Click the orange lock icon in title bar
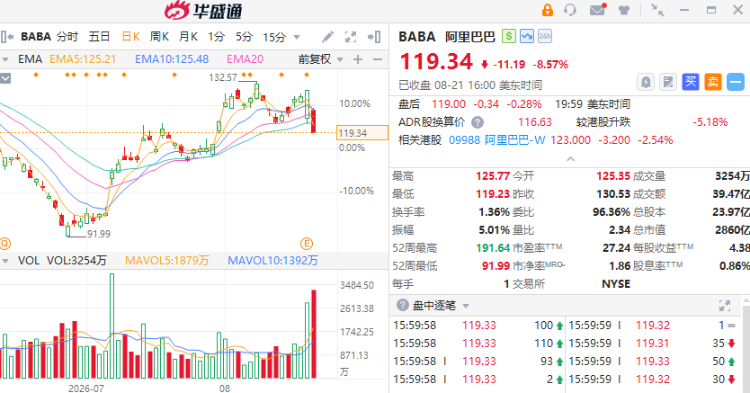This screenshot has height=393, width=750. (547, 10)
